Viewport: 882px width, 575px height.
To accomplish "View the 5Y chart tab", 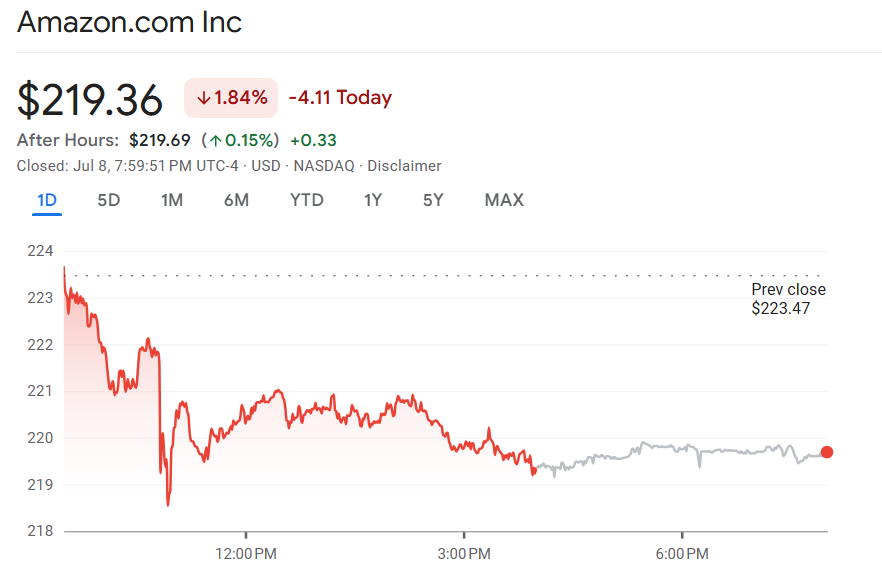I will coord(433,200).
